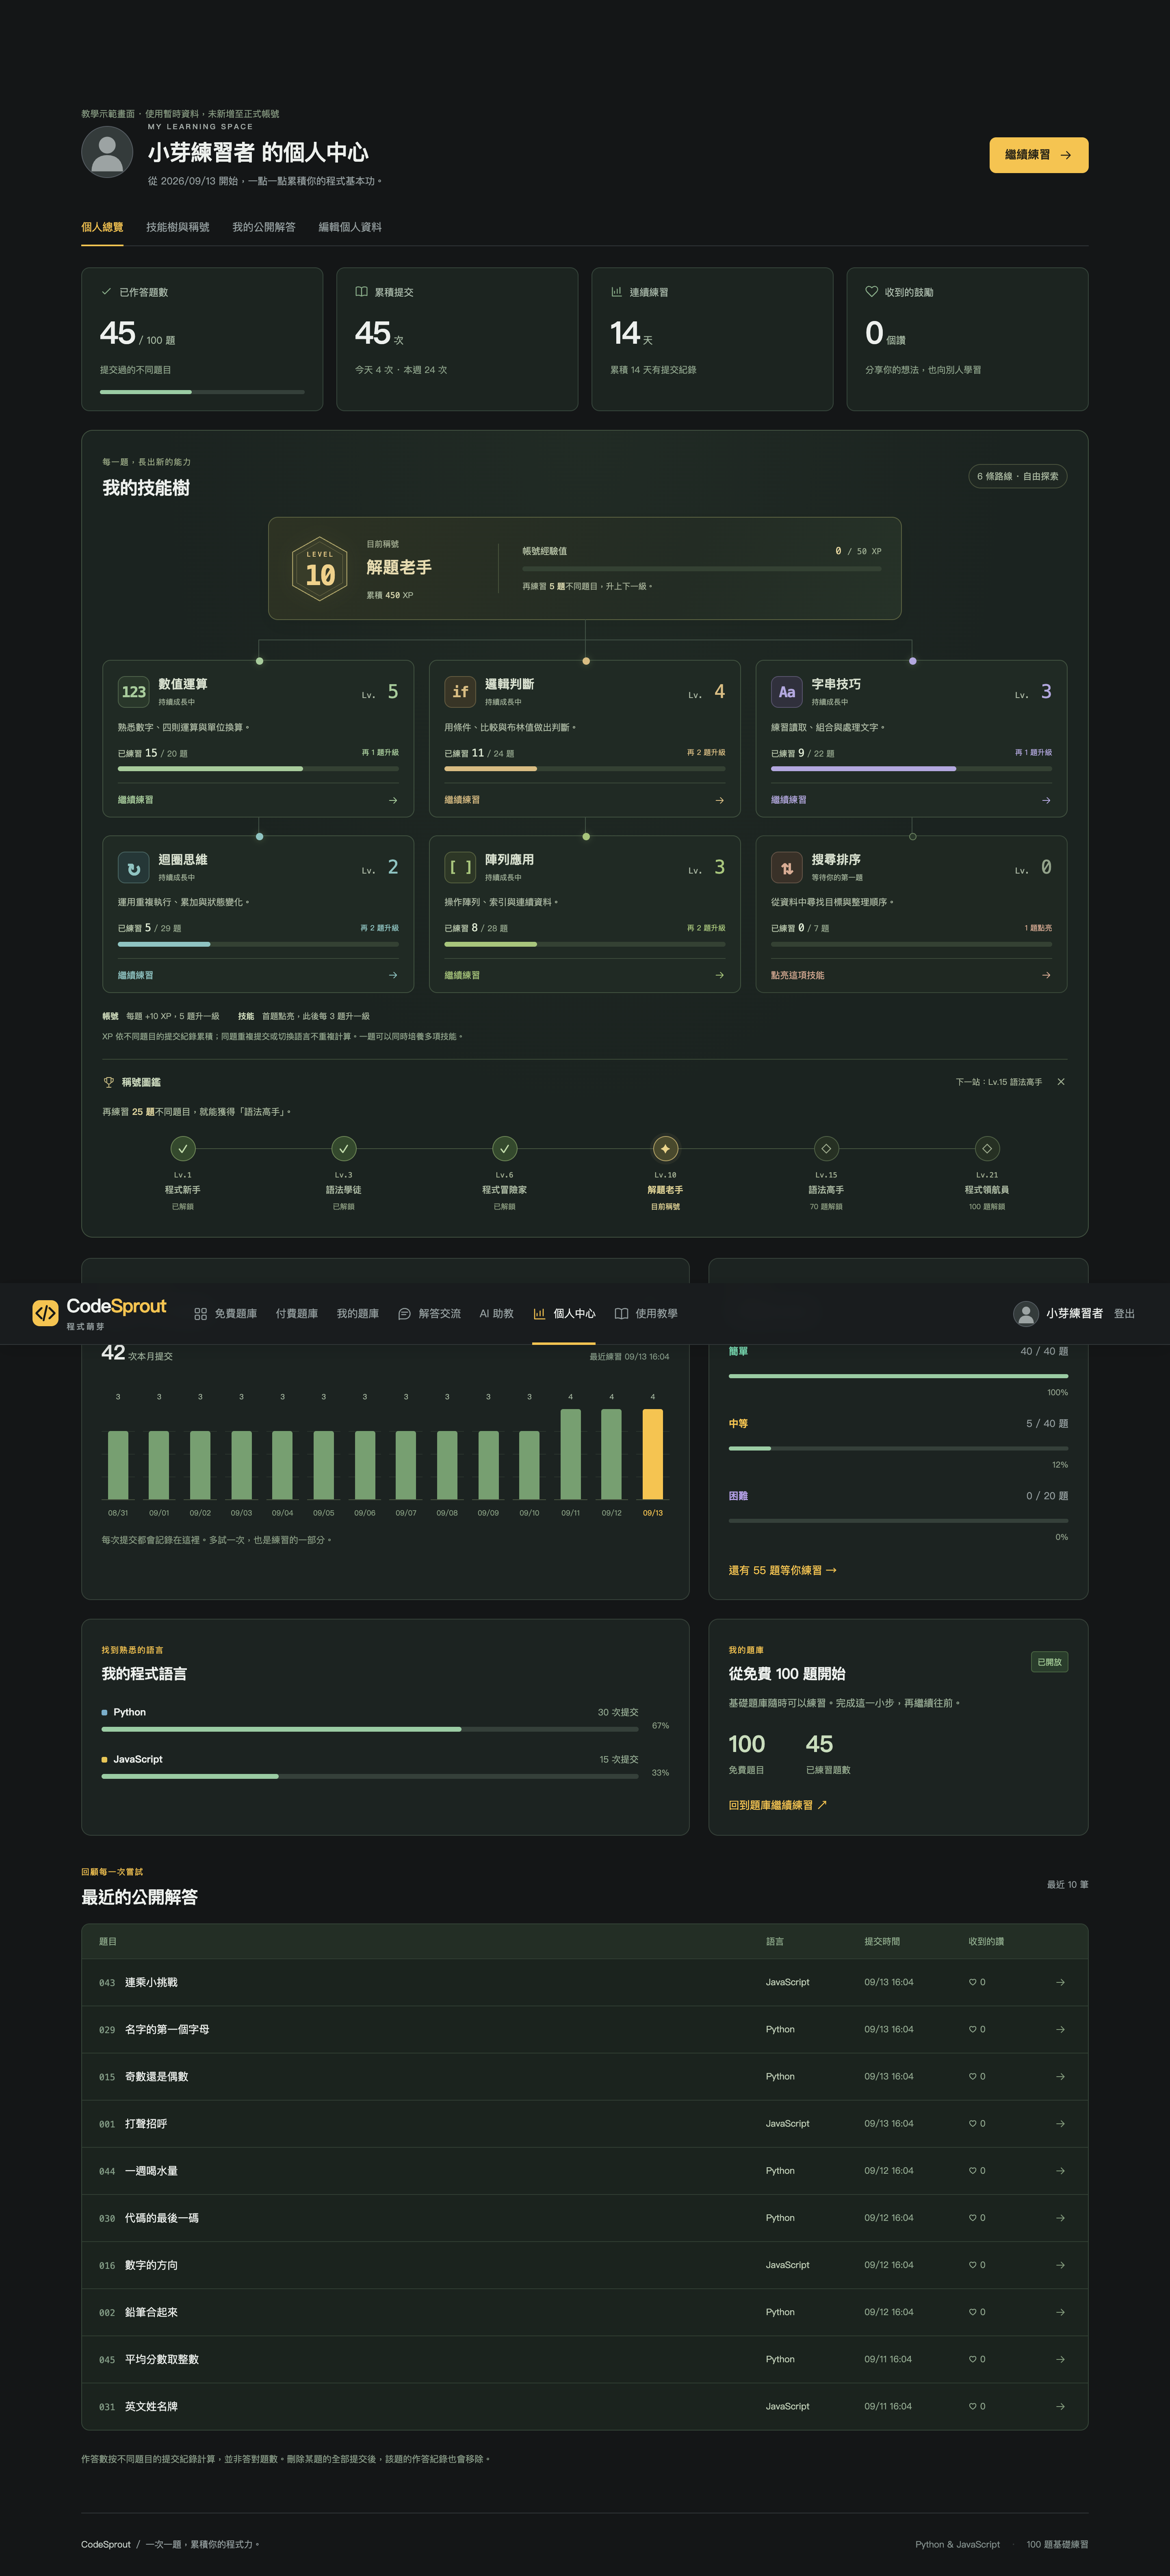Click the large profile avatar in the header
Viewport: 1170px width, 2576px height.
(107, 152)
